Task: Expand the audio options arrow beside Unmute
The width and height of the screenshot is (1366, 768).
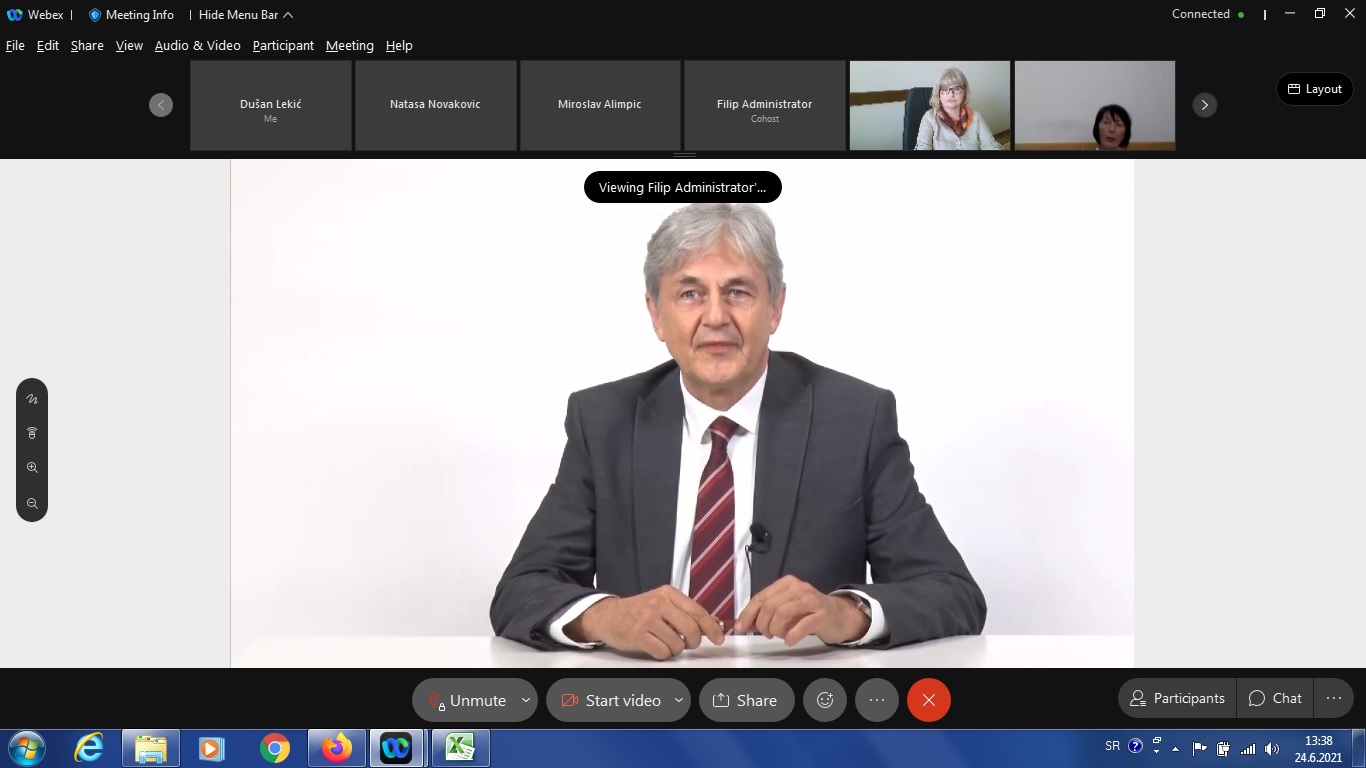Action: pos(526,700)
